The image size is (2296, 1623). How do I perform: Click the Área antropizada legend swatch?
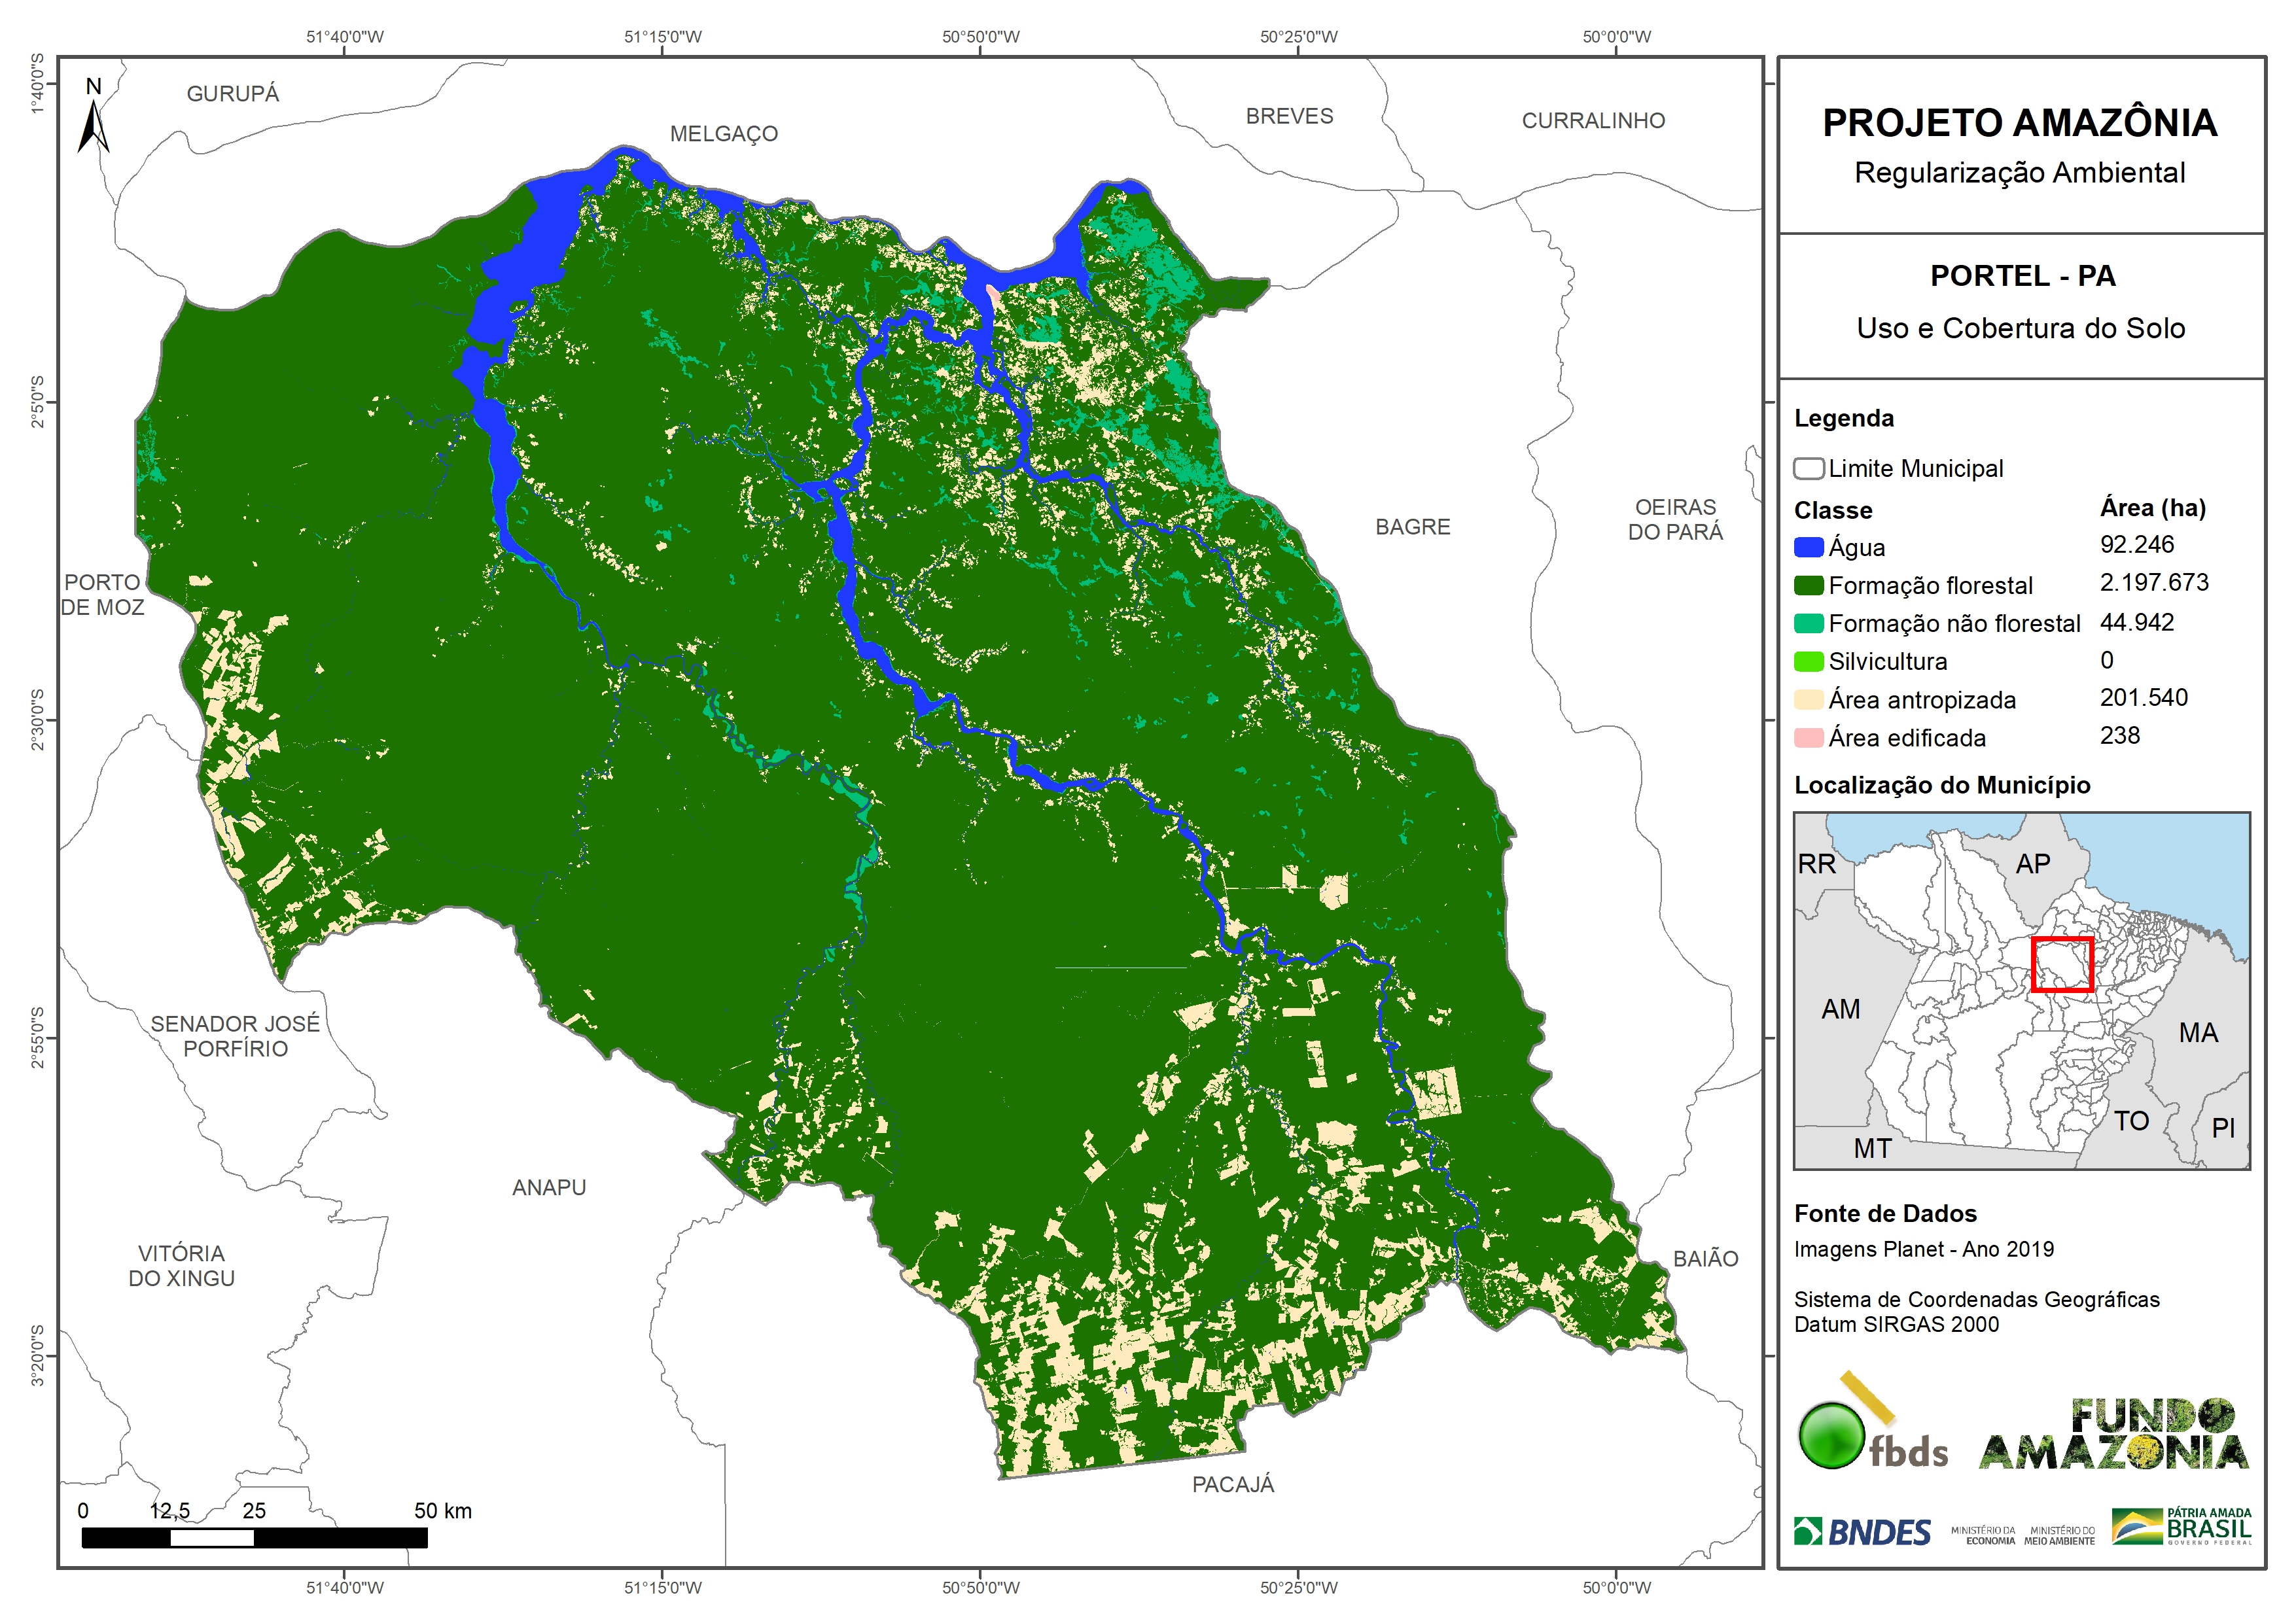click(1808, 700)
